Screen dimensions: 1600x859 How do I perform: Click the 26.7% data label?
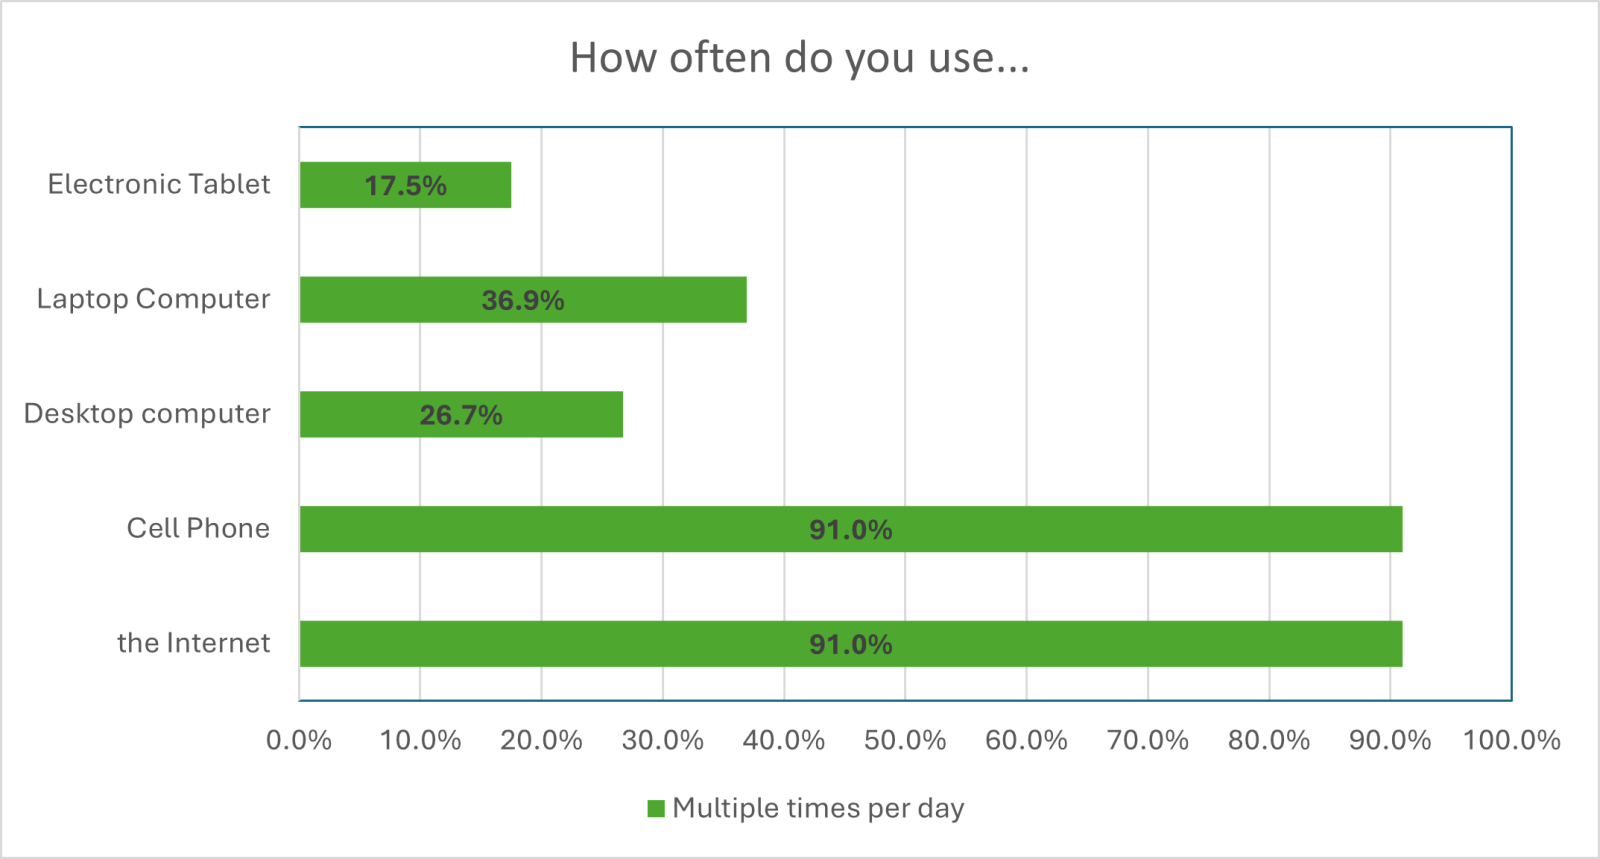point(461,415)
